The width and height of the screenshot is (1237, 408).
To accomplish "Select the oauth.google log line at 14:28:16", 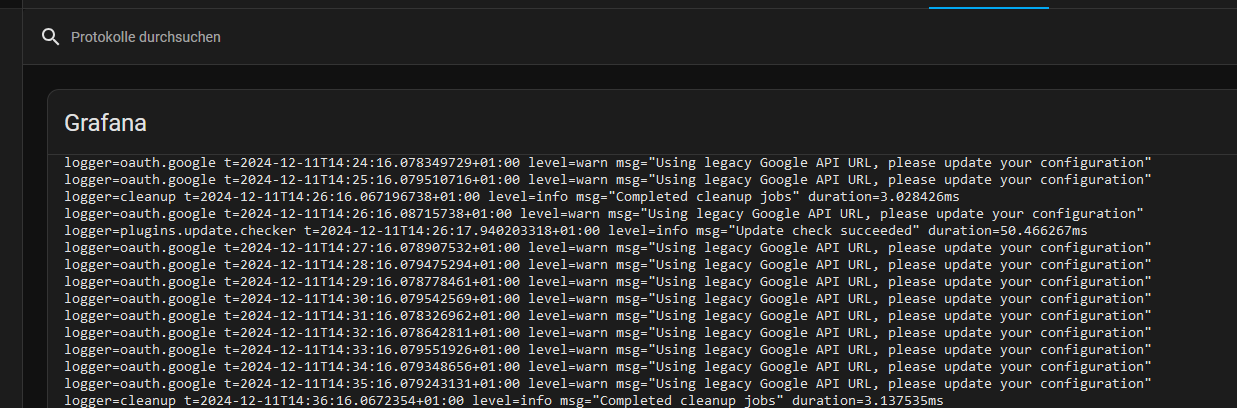I will [608, 264].
